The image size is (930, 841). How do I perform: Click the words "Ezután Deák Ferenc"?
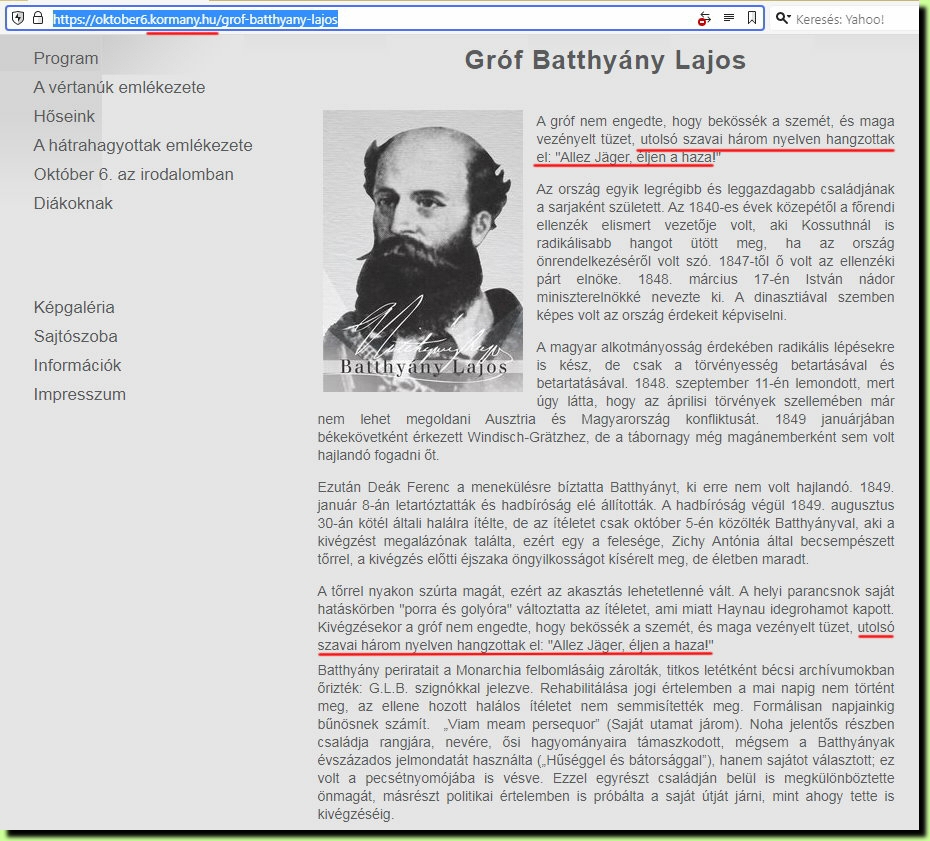pyautogui.click(x=384, y=488)
